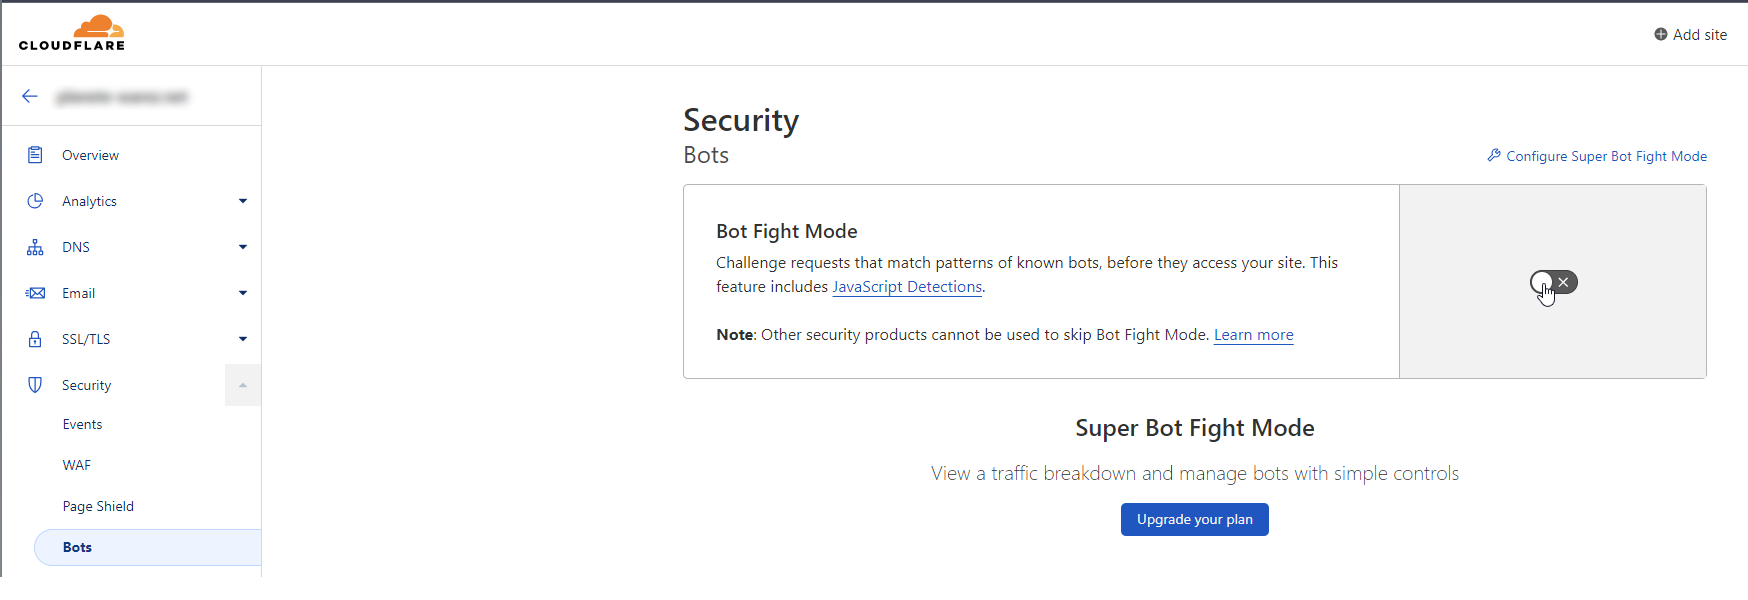Screen dimensions: 1748x600
Task: Click the Overview clipboard icon
Action: click(x=35, y=155)
